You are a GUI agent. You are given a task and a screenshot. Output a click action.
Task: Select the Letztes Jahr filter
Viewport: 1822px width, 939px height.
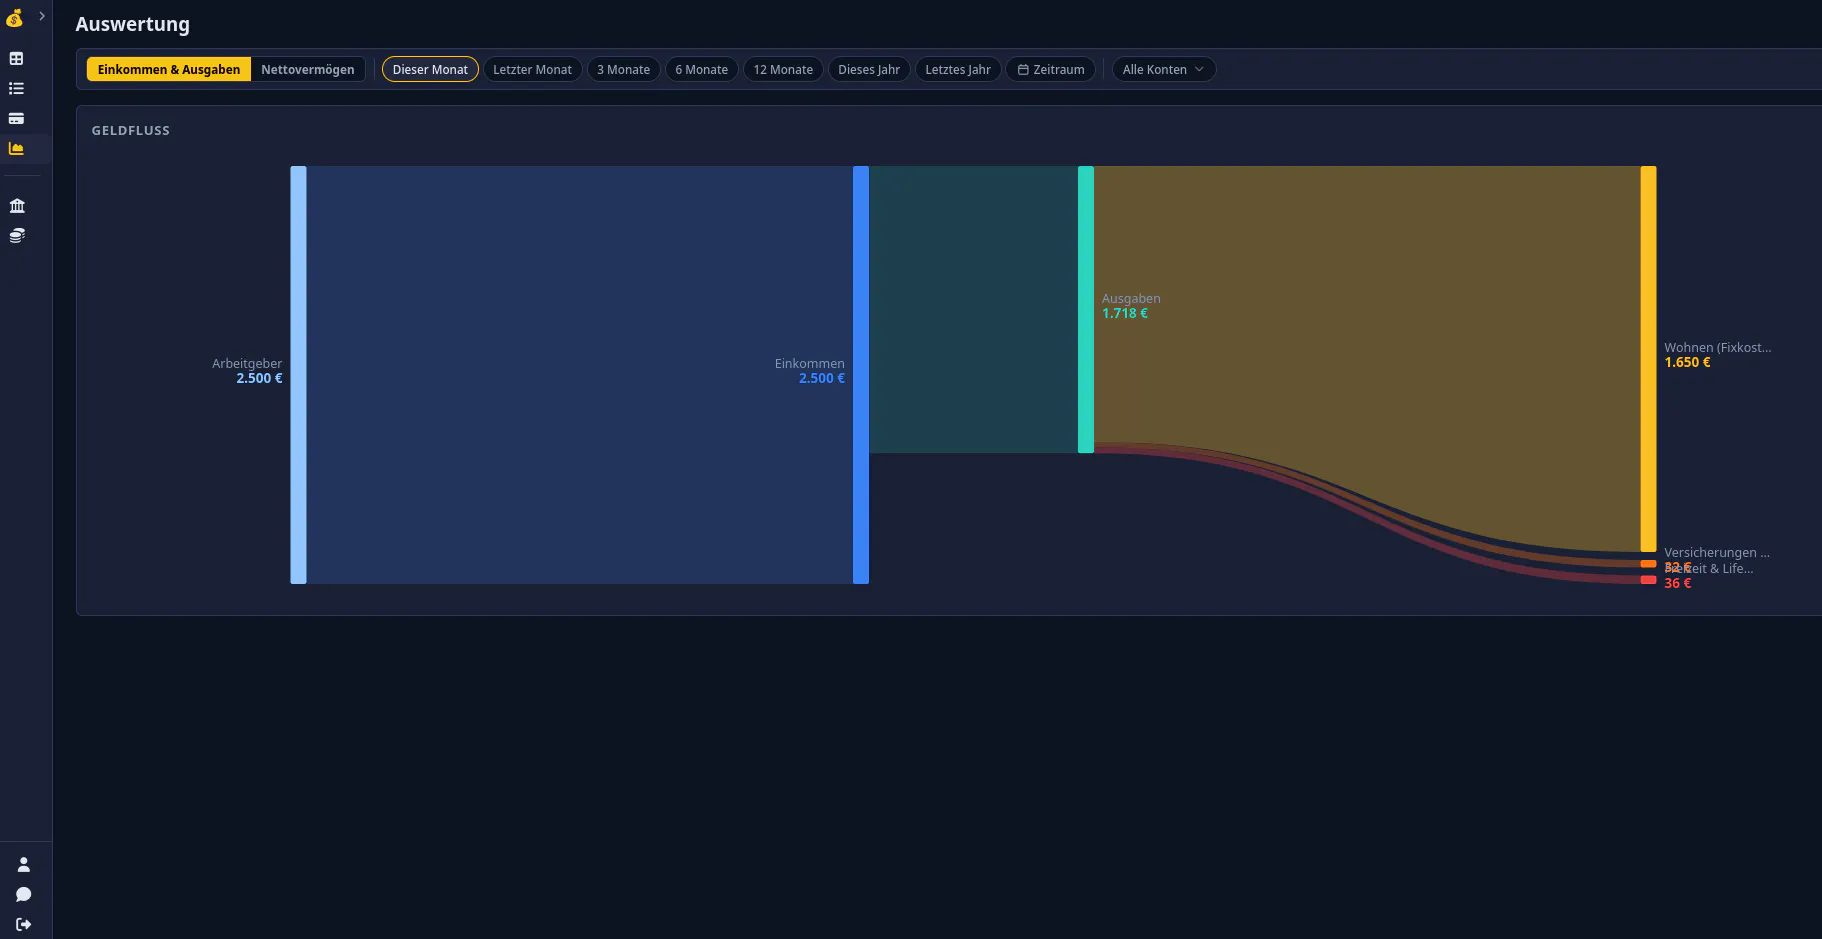coord(958,69)
